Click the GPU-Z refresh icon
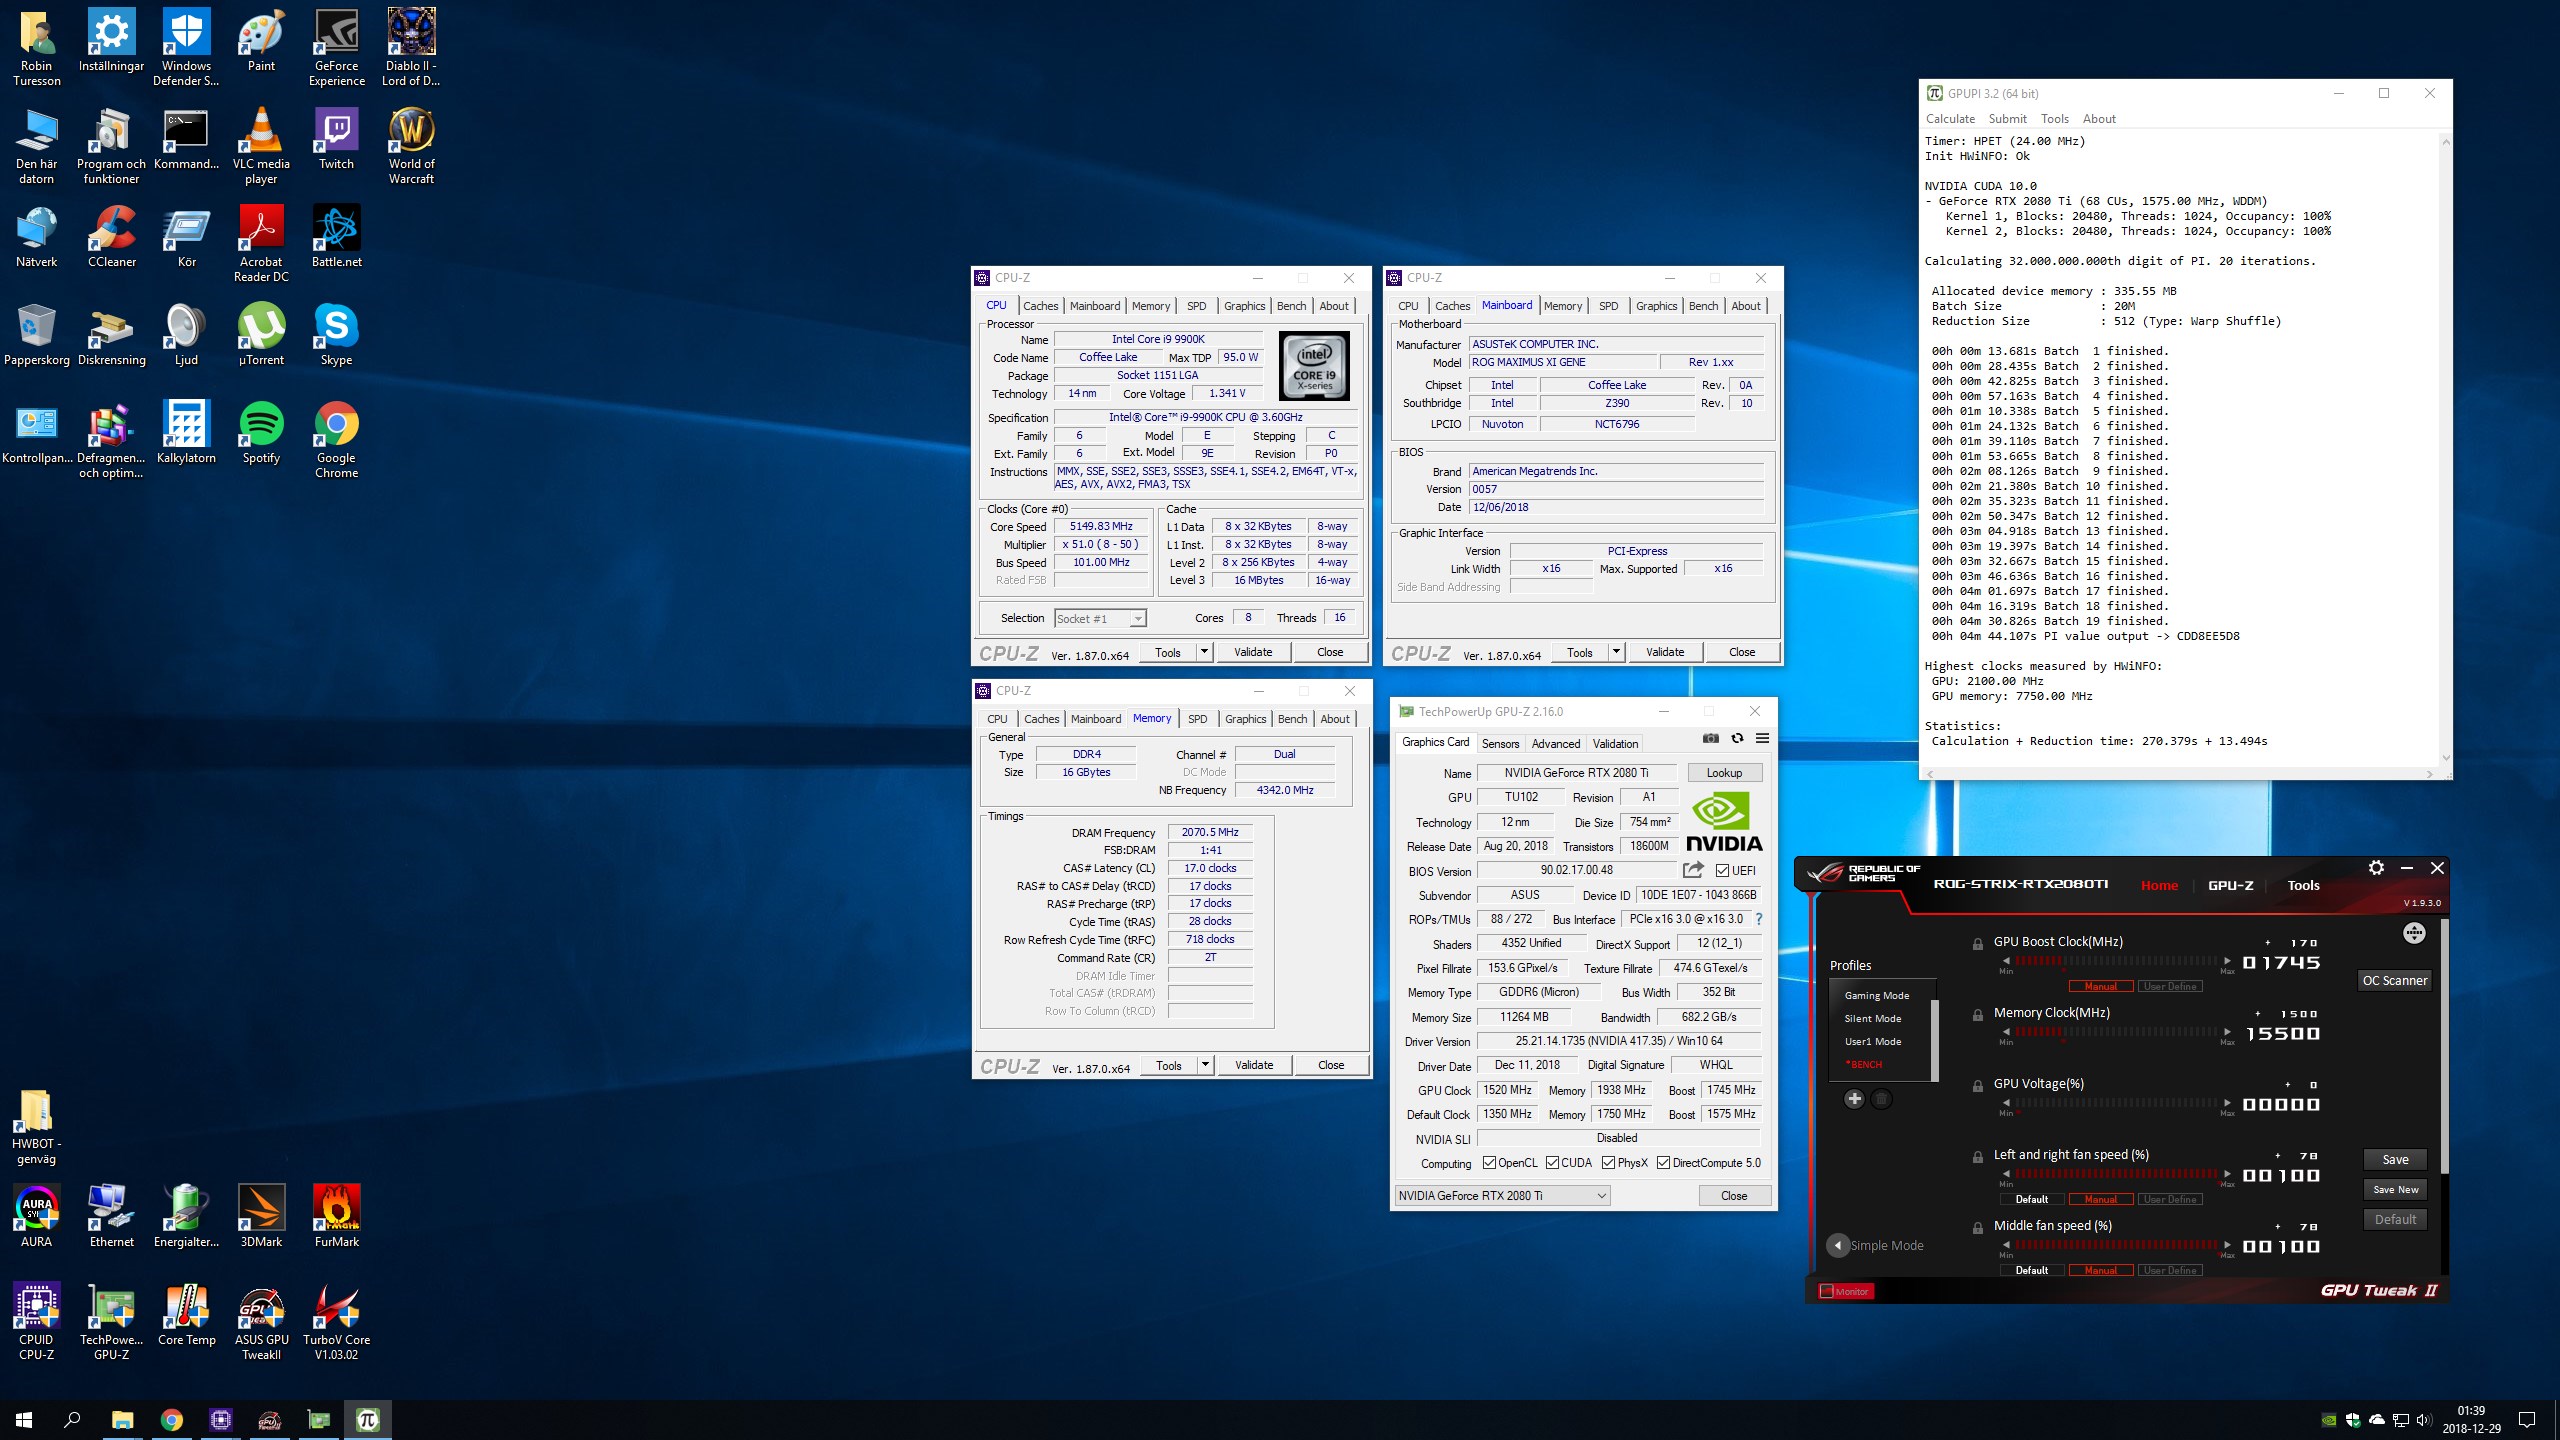This screenshot has height=1440, width=2560. click(x=1737, y=738)
